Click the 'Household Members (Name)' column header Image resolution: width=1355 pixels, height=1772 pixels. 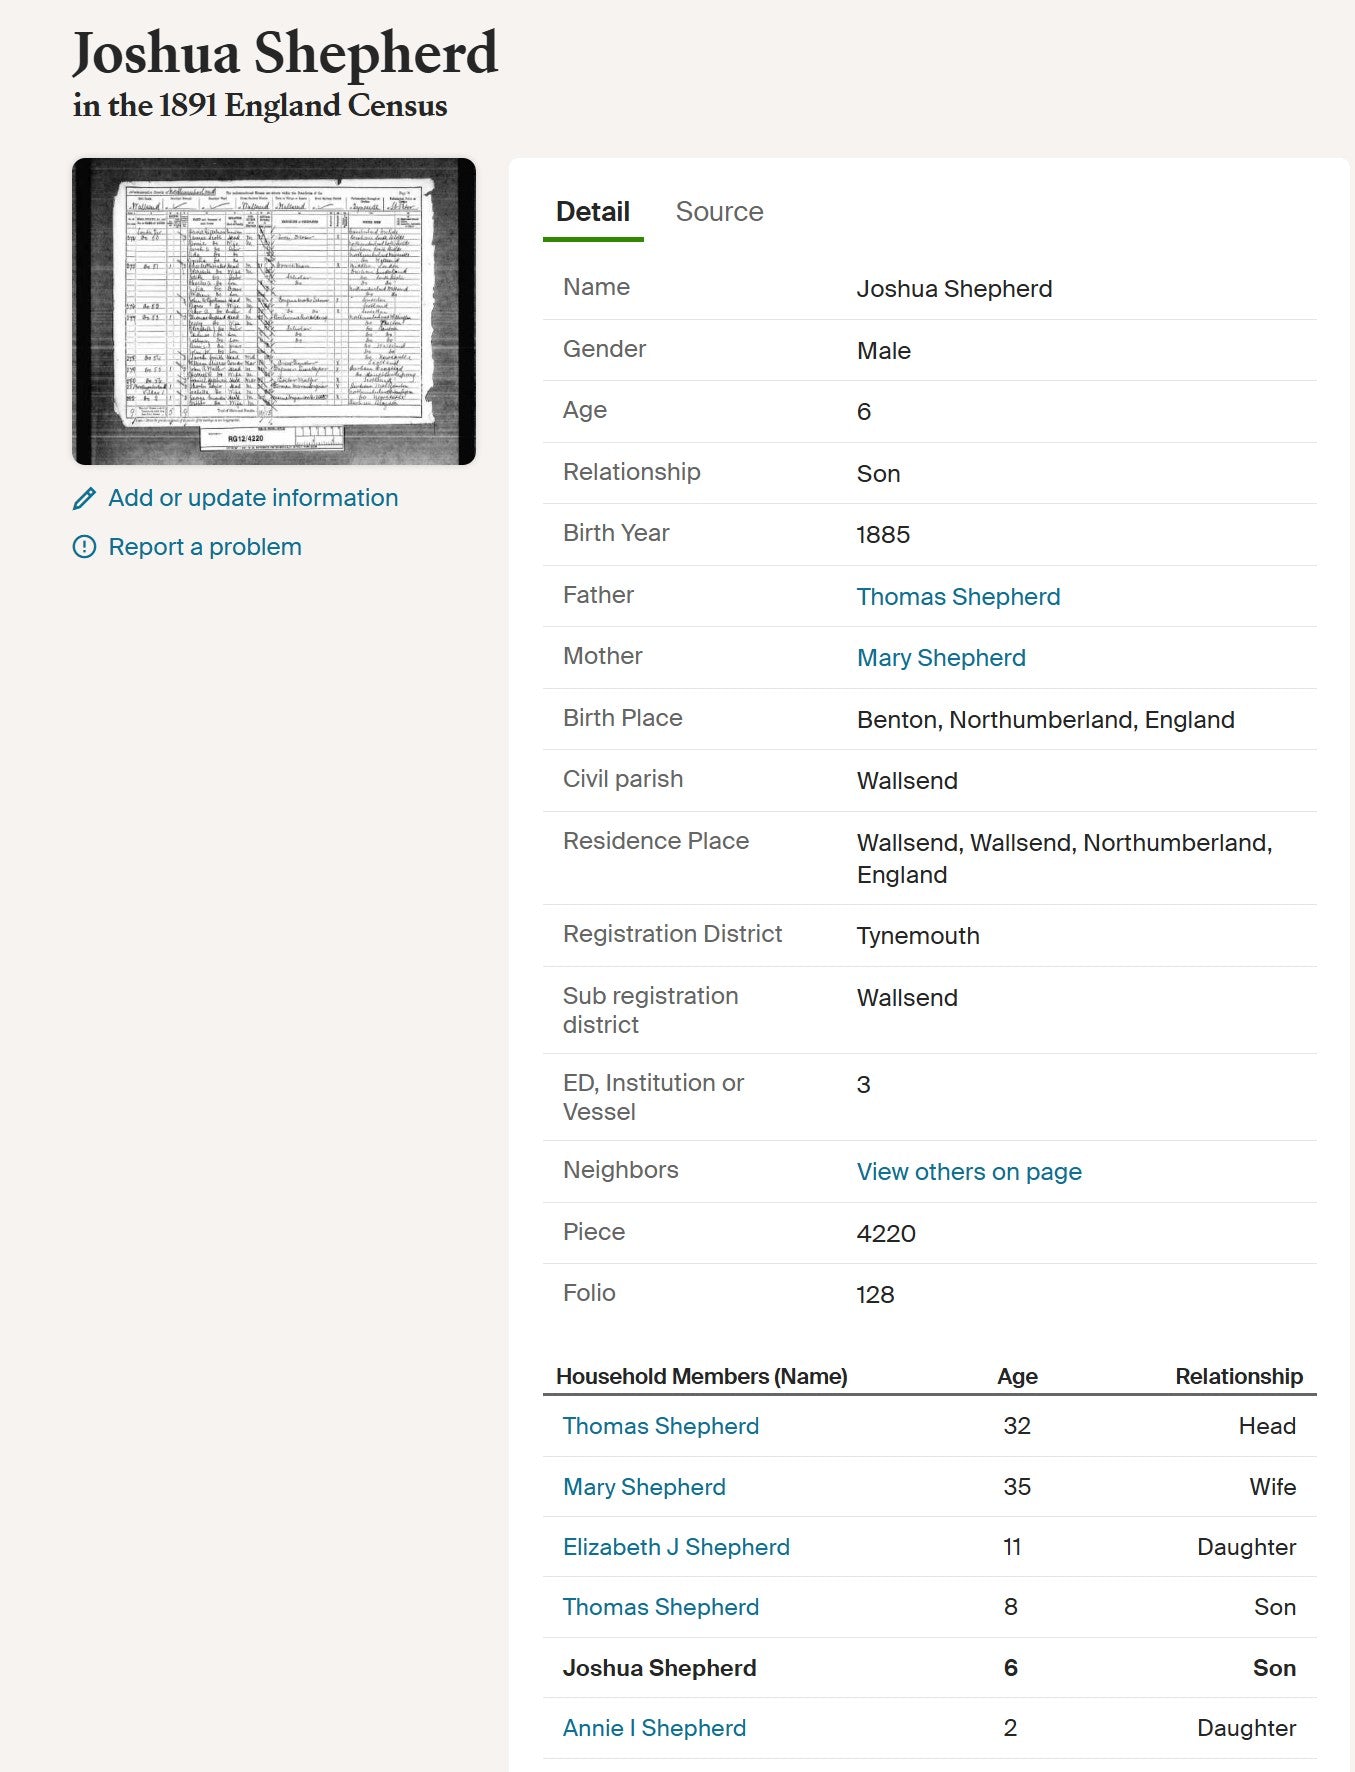[701, 1376]
